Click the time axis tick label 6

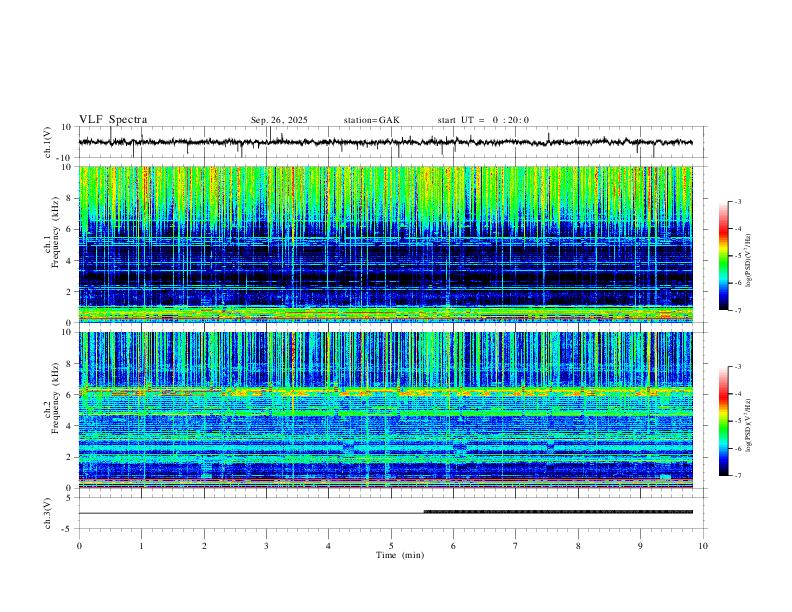point(453,546)
